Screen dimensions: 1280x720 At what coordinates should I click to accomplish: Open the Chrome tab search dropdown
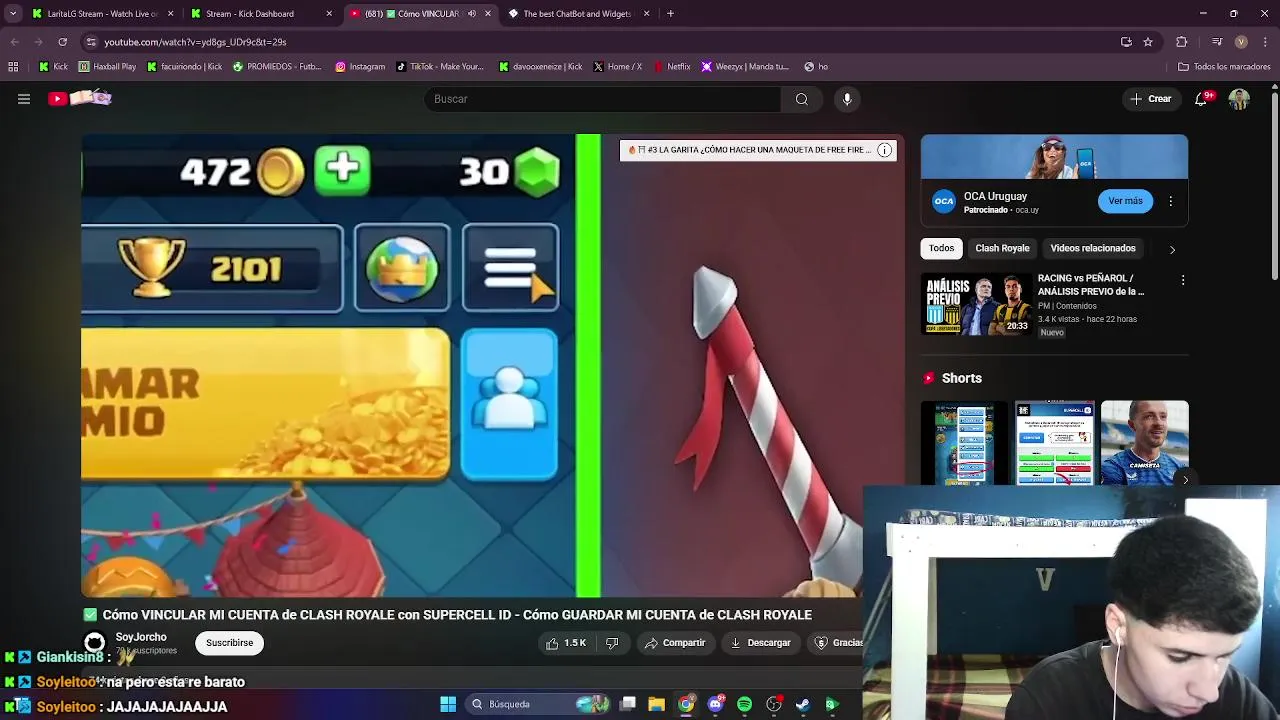tap(13, 14)
